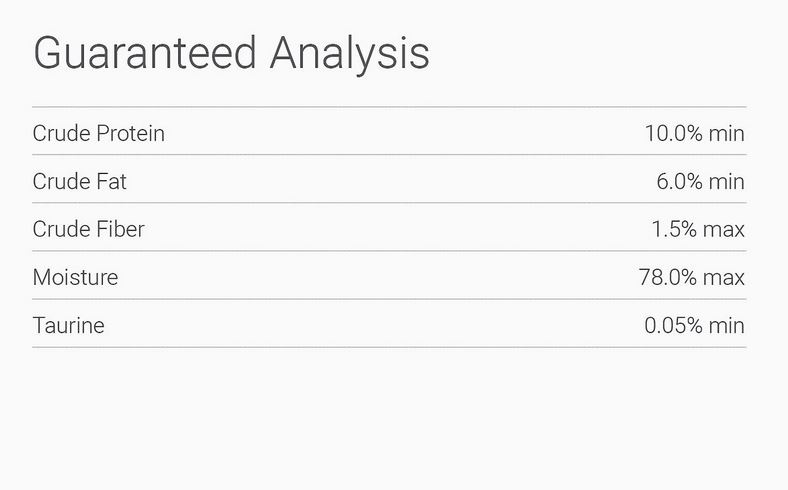Select the Crude Fat label
Screen dimensions: 788x490
tap(80, 181)
